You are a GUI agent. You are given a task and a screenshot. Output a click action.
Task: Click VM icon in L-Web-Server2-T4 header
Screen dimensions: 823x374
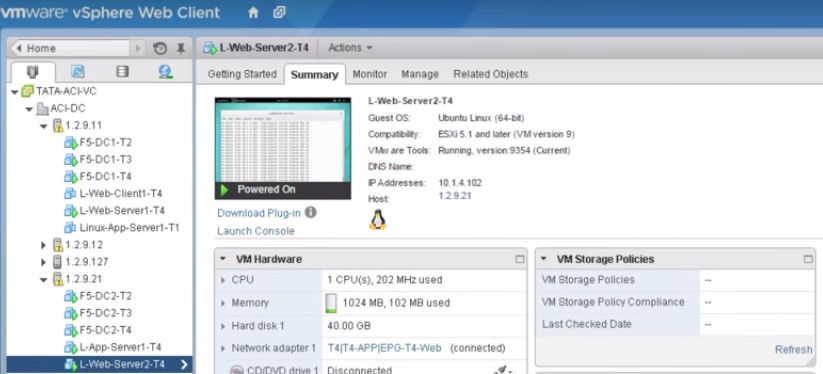[210, 48]
